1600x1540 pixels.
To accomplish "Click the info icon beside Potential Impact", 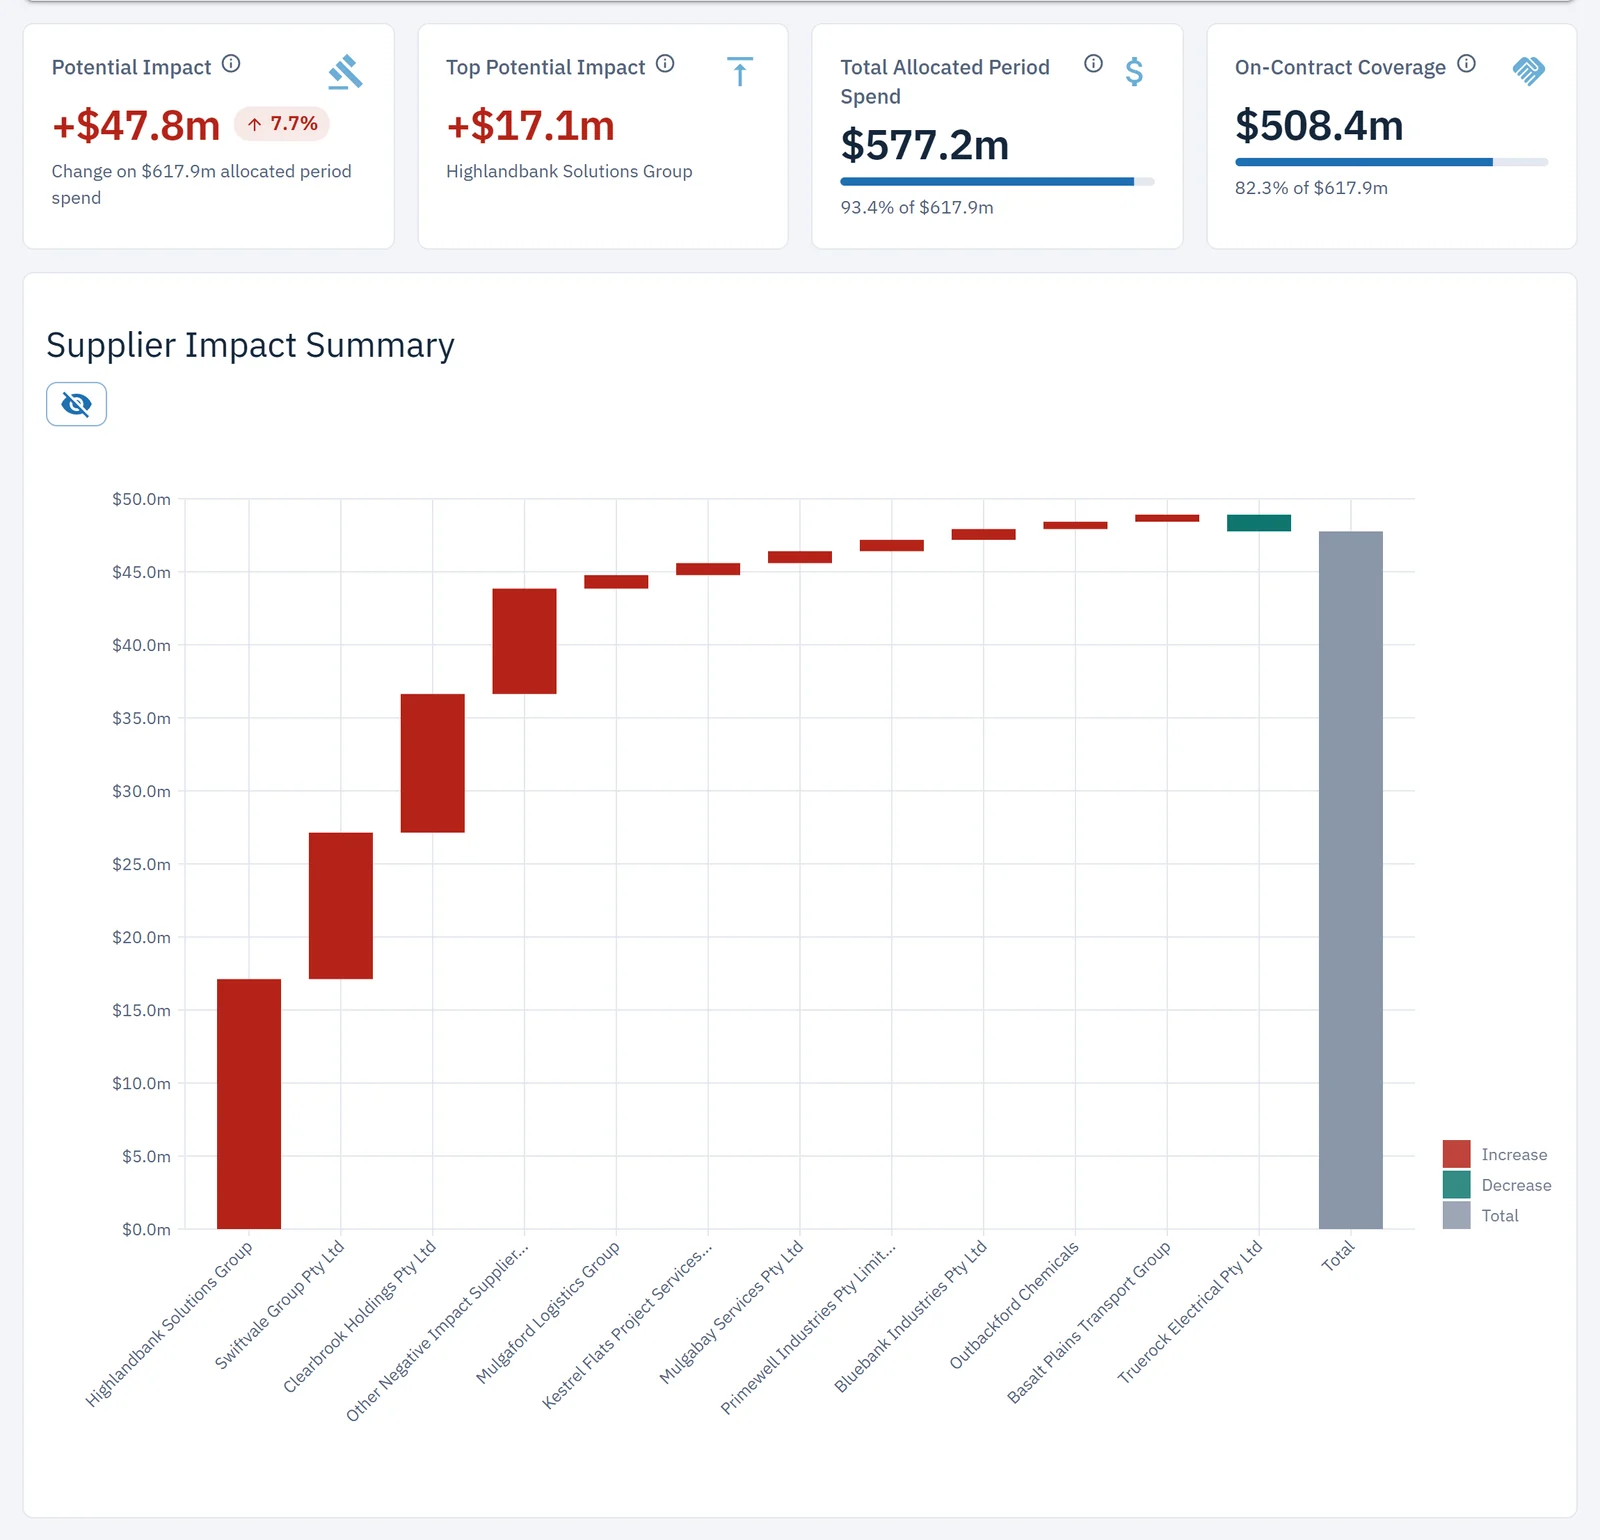I will coord(231,64).
